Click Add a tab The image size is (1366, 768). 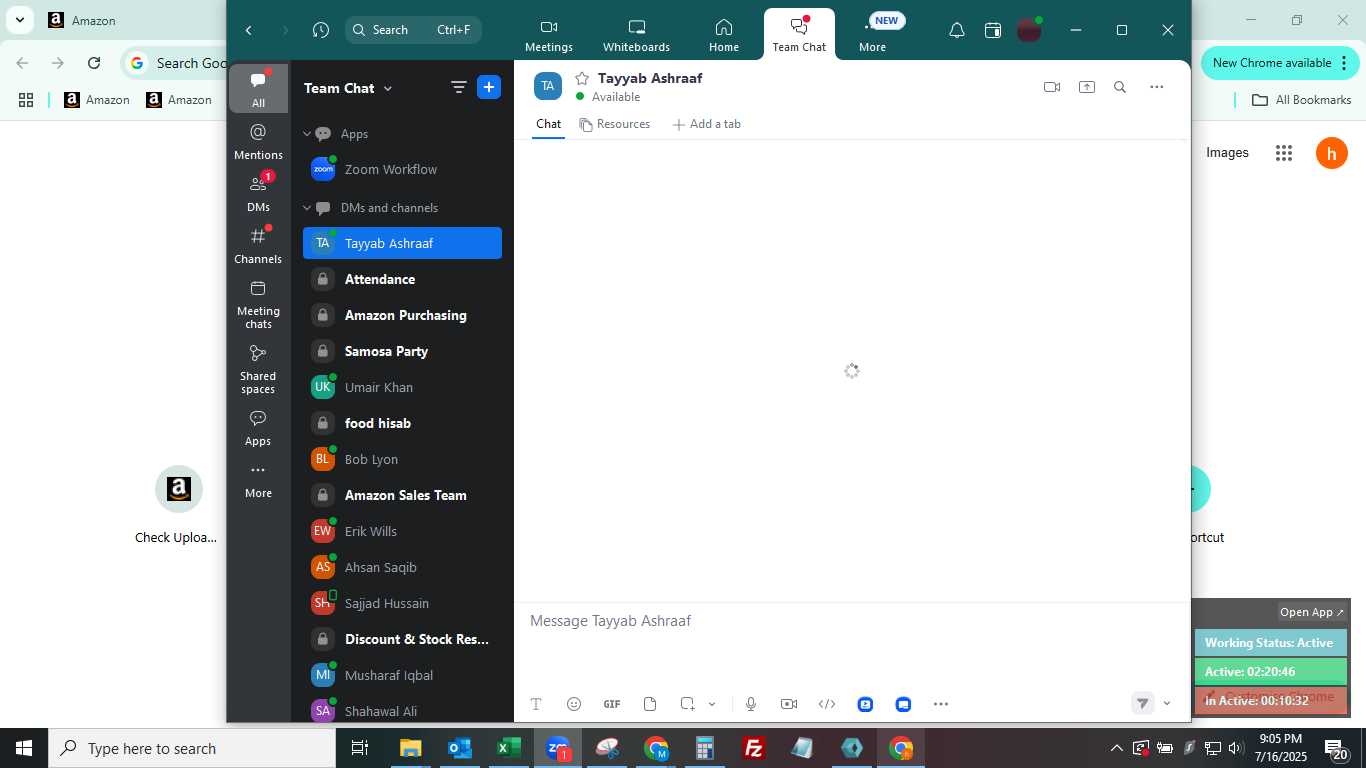pyautogui.click(x=707, y=124)
